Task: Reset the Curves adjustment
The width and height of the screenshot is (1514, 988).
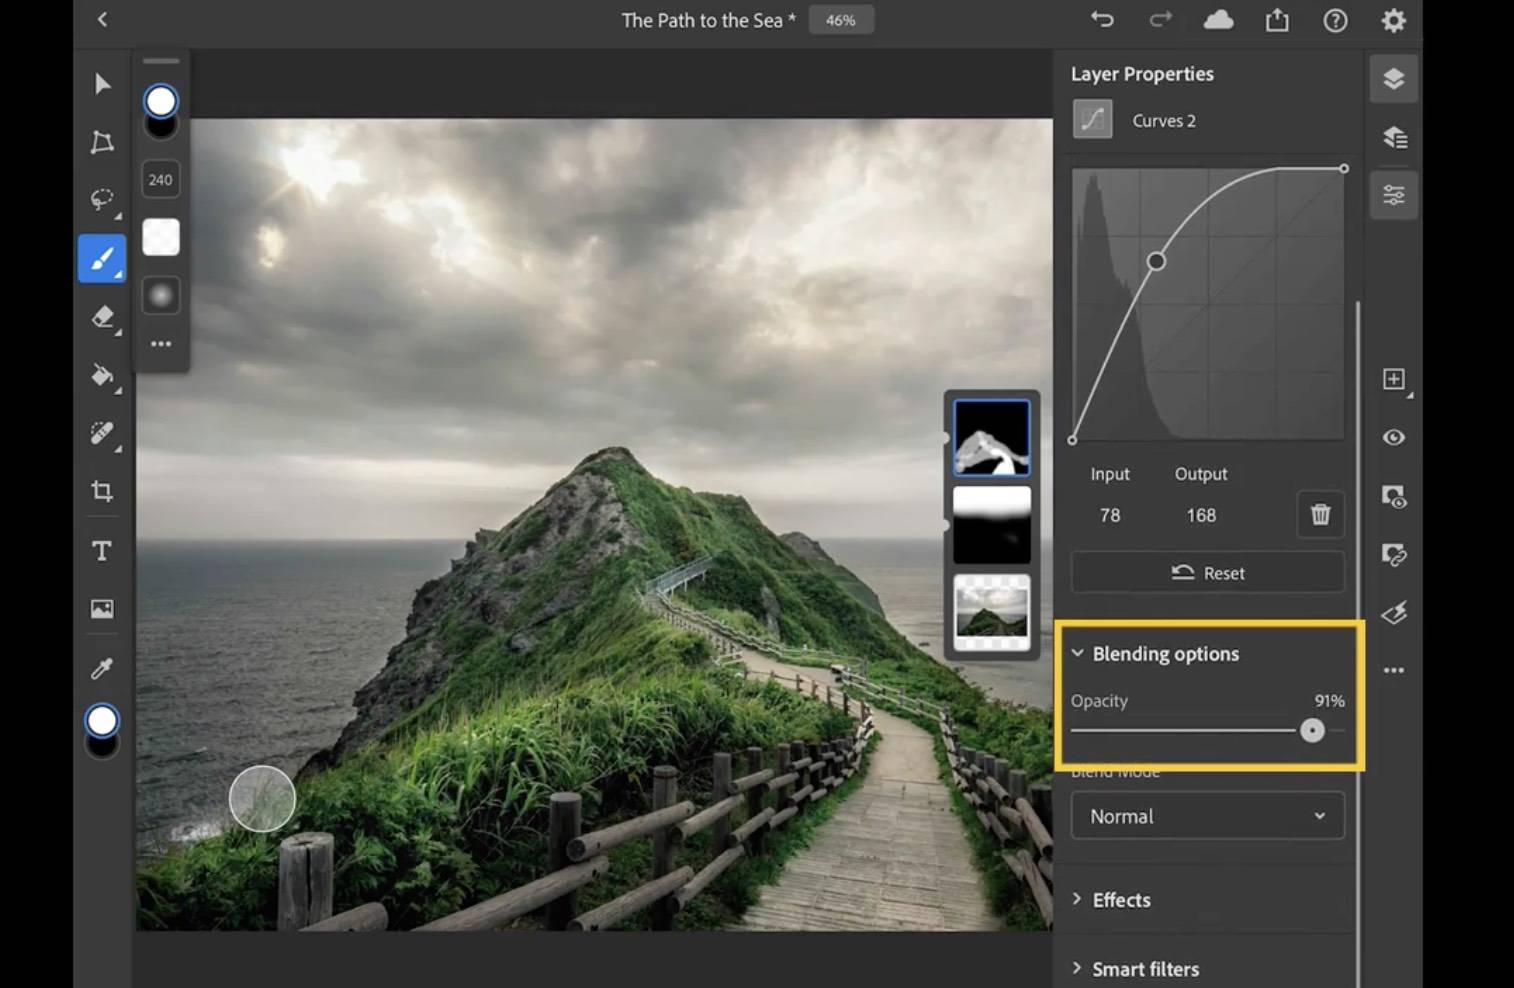Action: pyautogui.click(x=1207, y=573)
